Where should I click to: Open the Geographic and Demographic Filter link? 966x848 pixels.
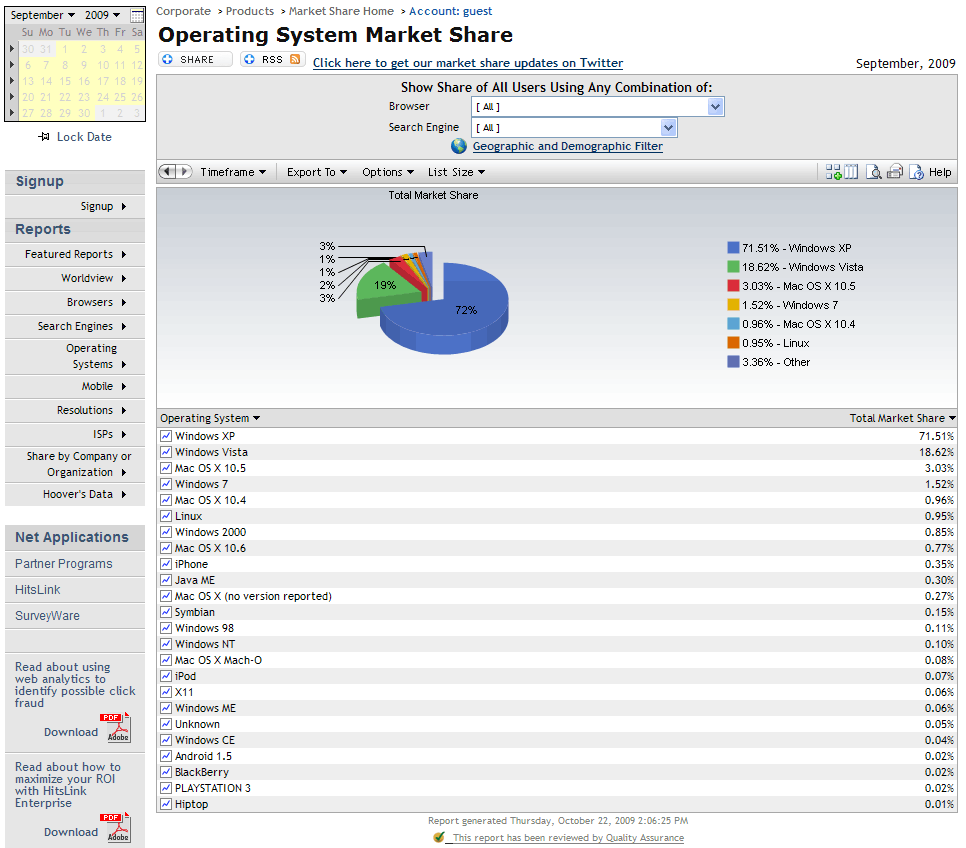tap(567, 146)
